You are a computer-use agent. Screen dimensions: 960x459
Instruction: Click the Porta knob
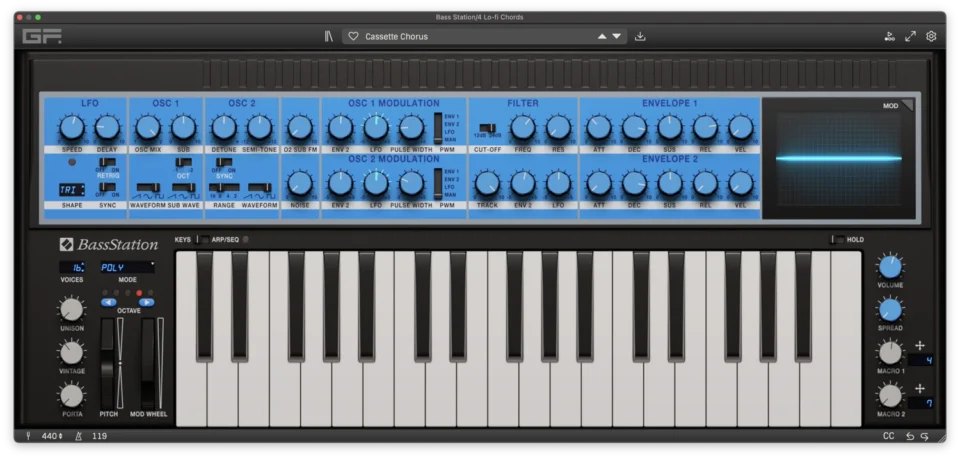tap(72, 396)
